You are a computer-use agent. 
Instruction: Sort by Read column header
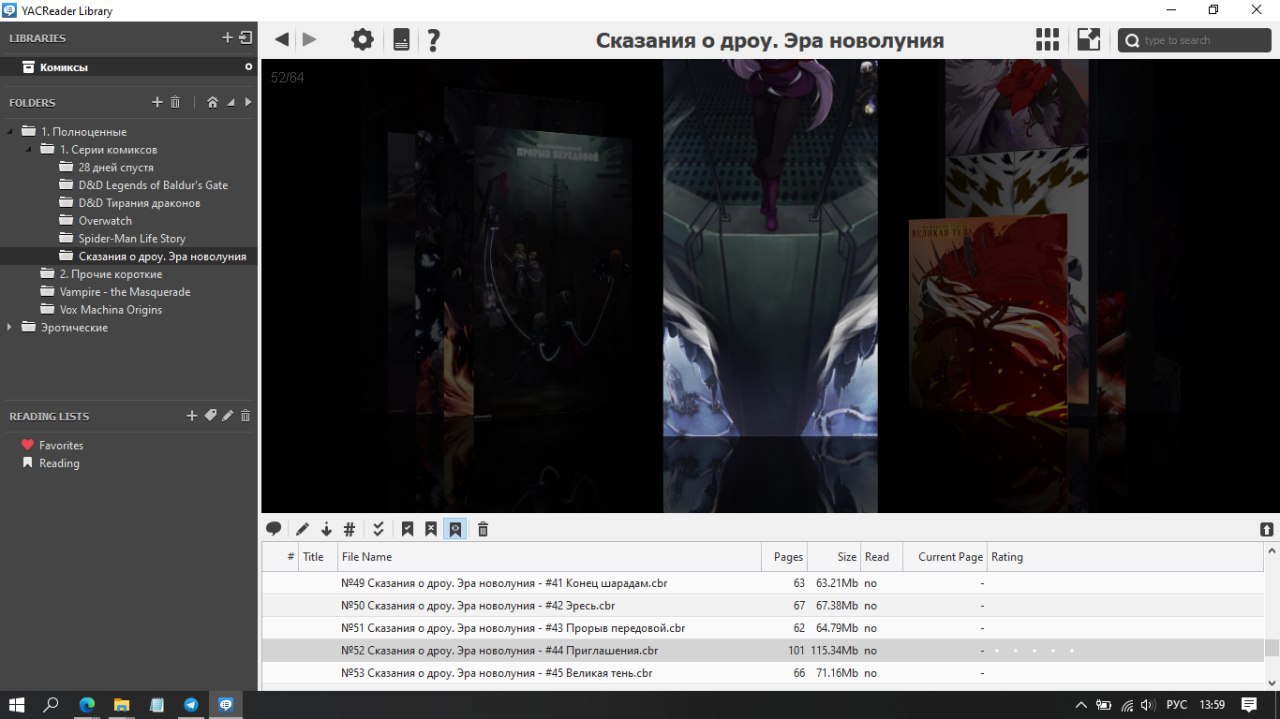(882, 557)
